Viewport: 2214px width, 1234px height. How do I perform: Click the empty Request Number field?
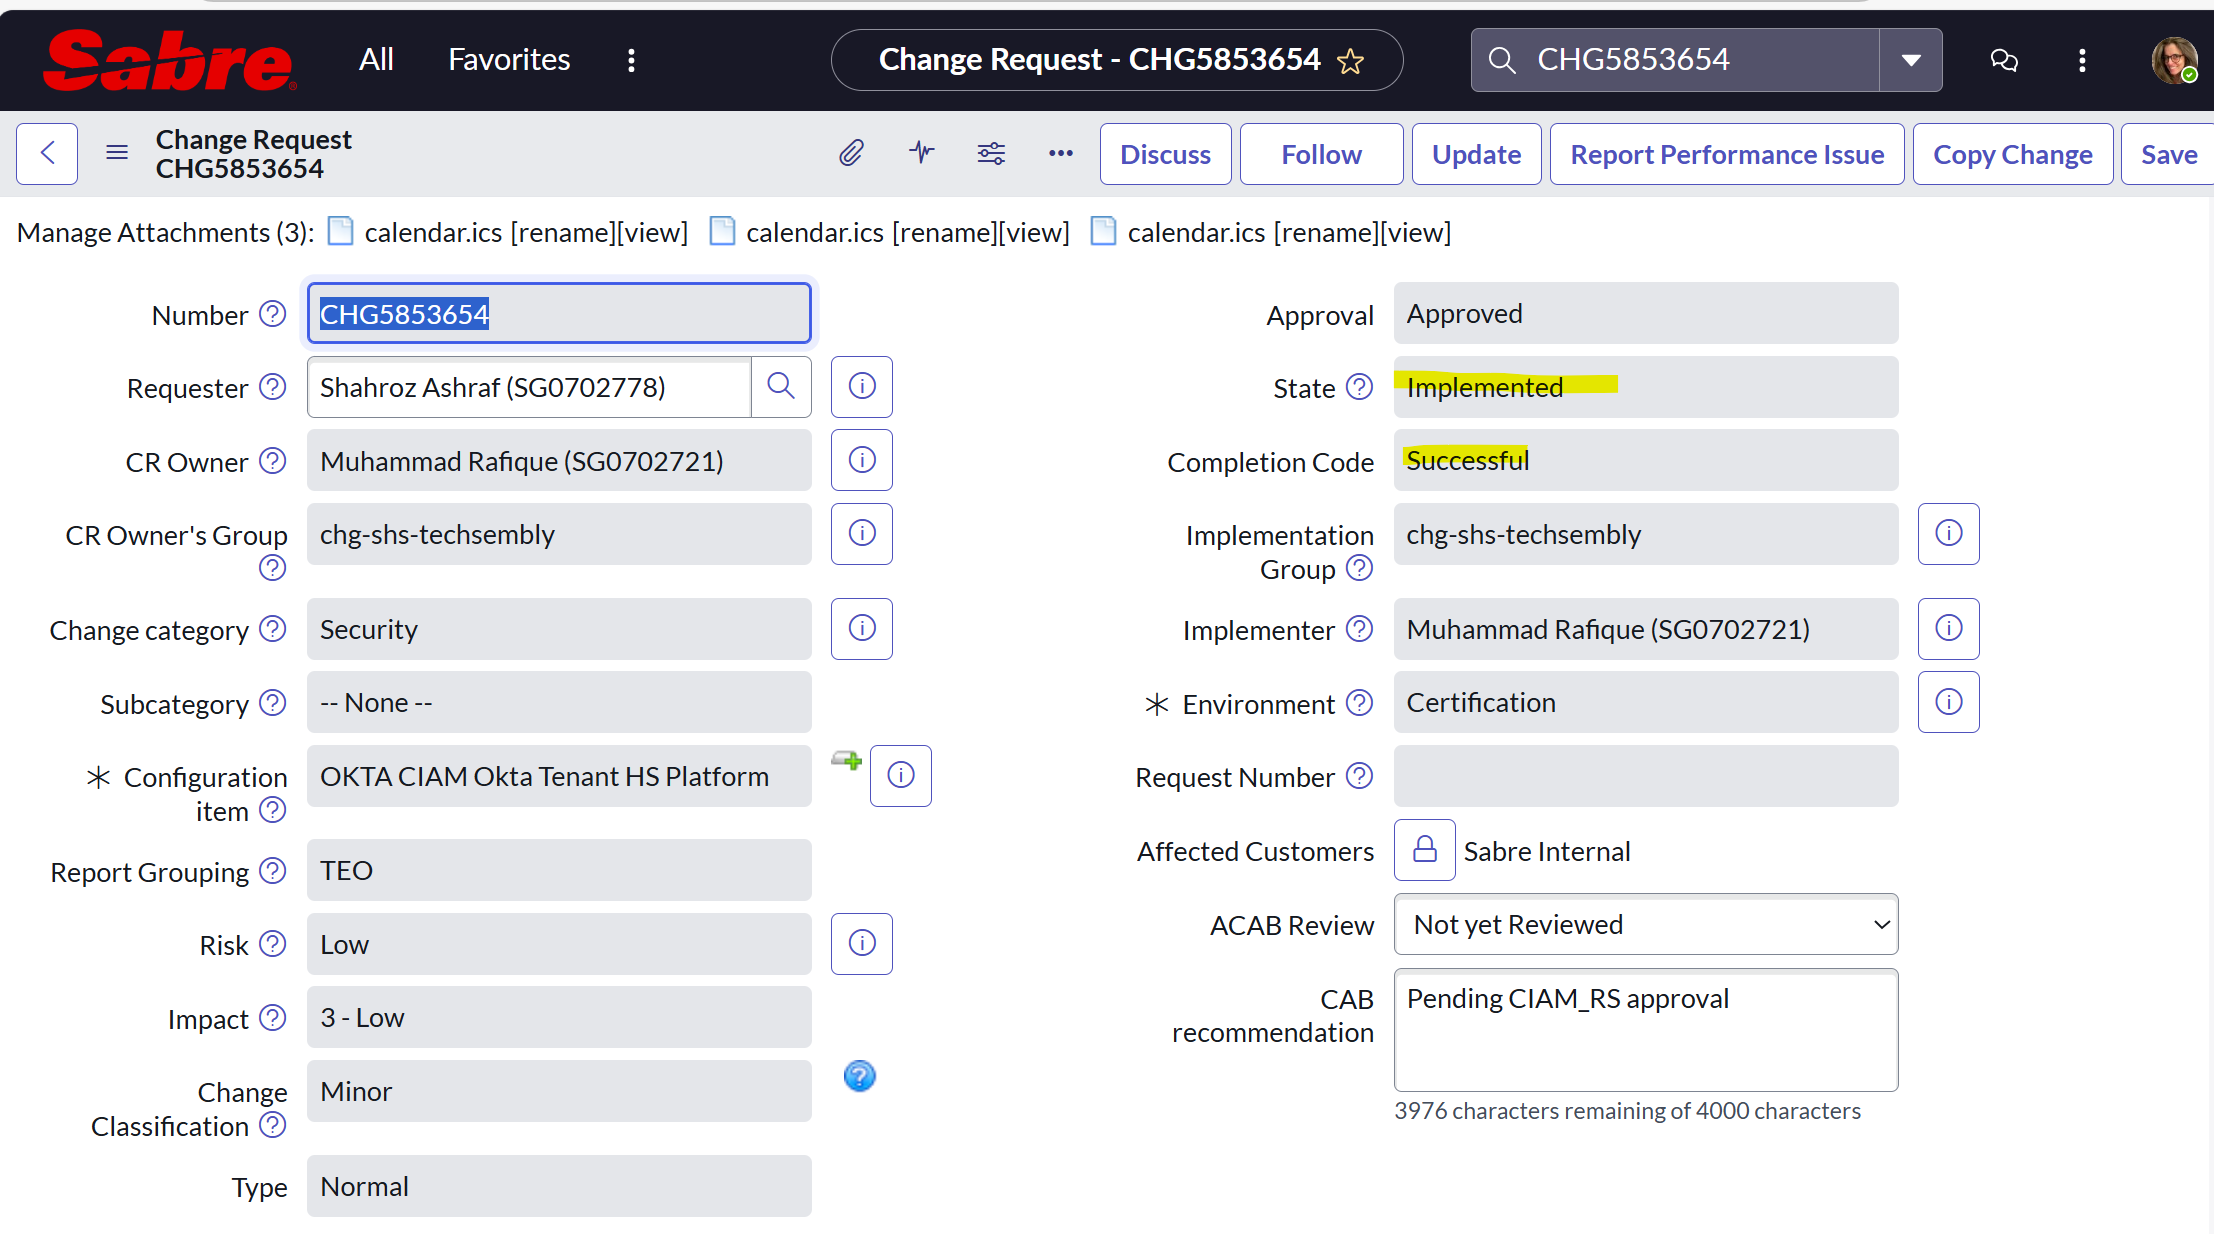[1646, 776]
